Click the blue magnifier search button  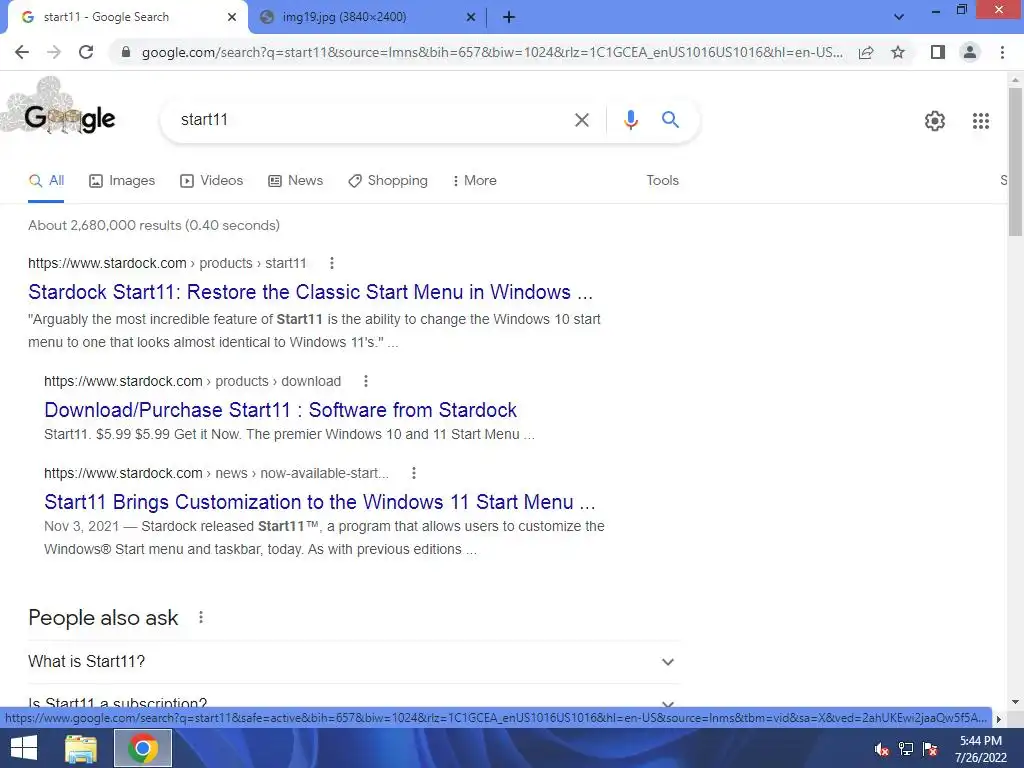(x=670, y=120)
